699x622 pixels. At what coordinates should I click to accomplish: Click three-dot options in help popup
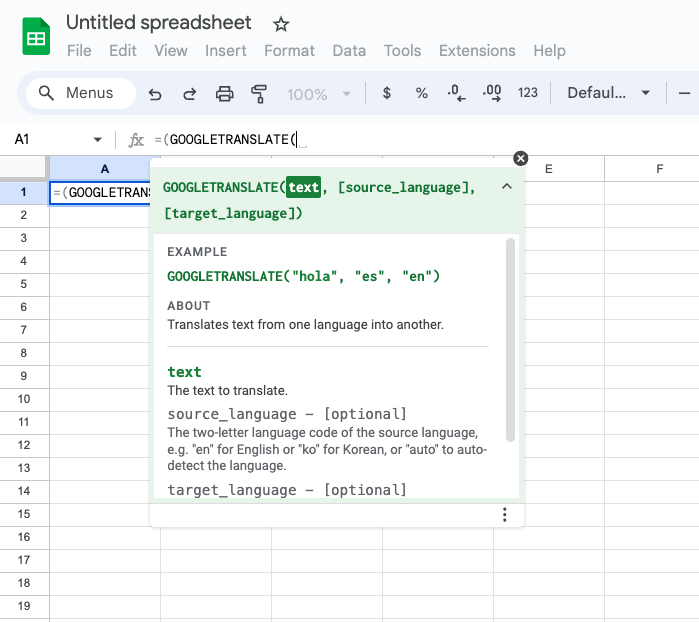[505, 515]
